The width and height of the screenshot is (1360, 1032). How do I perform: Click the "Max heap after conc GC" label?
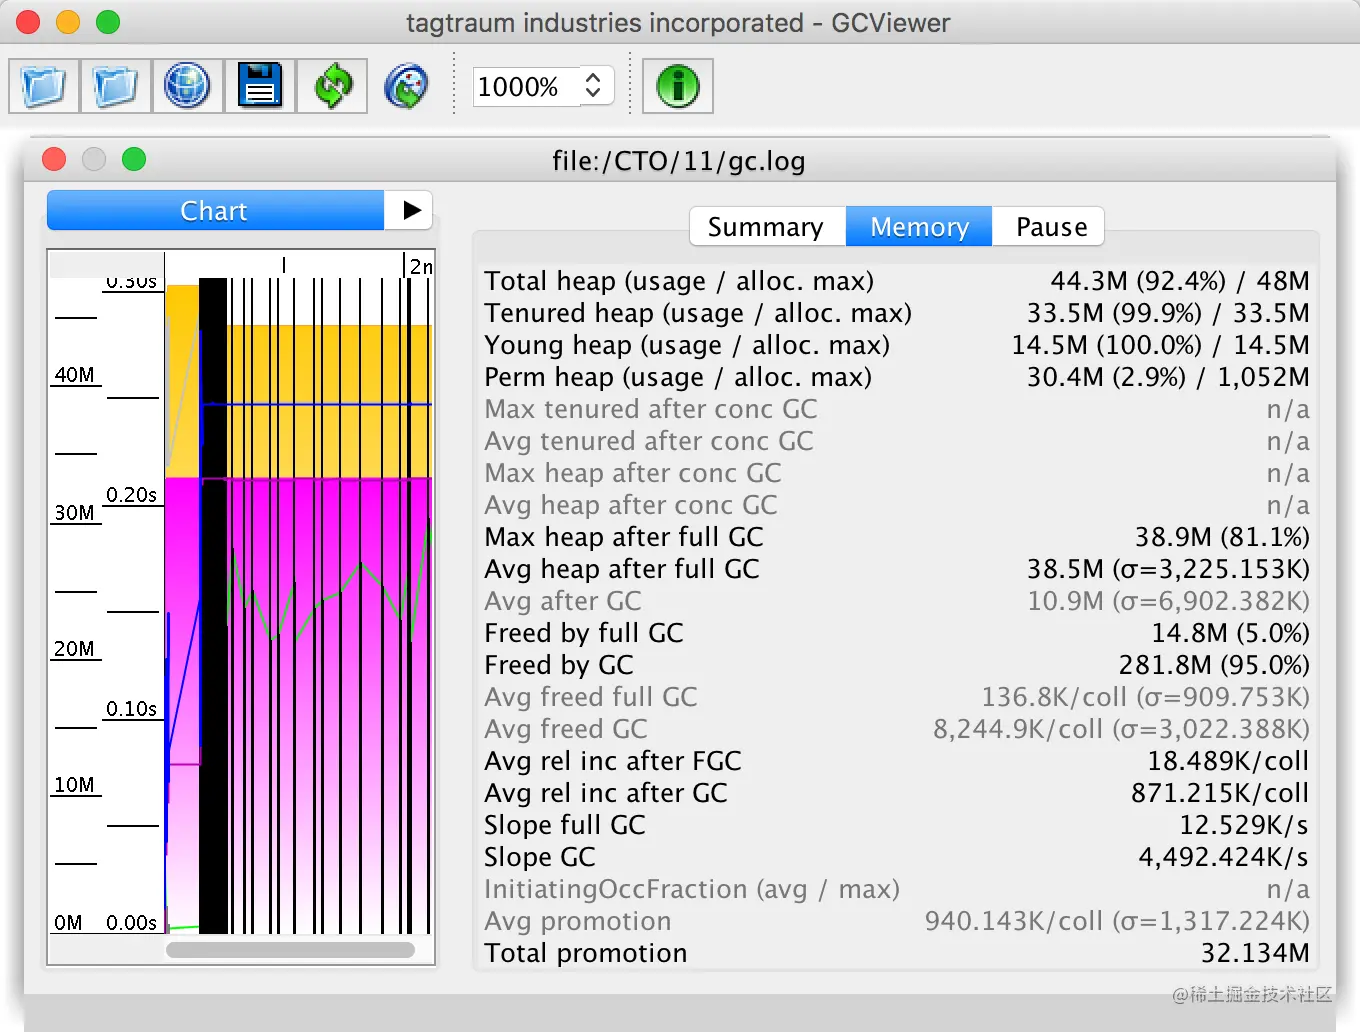point(633,473)
